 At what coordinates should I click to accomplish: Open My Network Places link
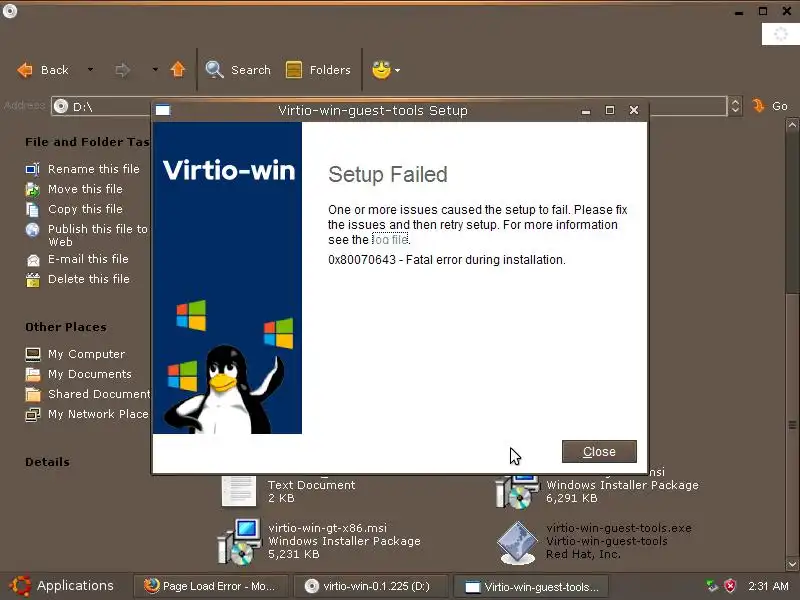(98, 414)
